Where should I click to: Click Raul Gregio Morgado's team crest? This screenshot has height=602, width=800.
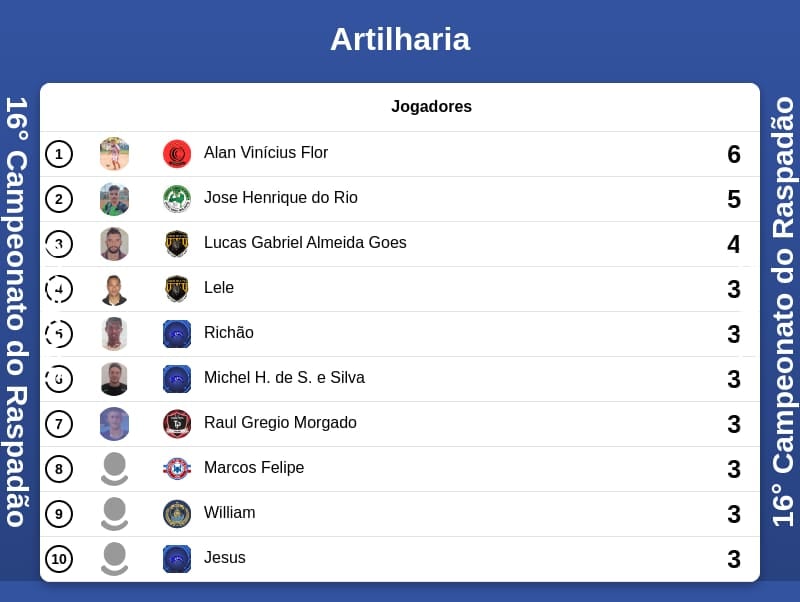coord(177,424)
